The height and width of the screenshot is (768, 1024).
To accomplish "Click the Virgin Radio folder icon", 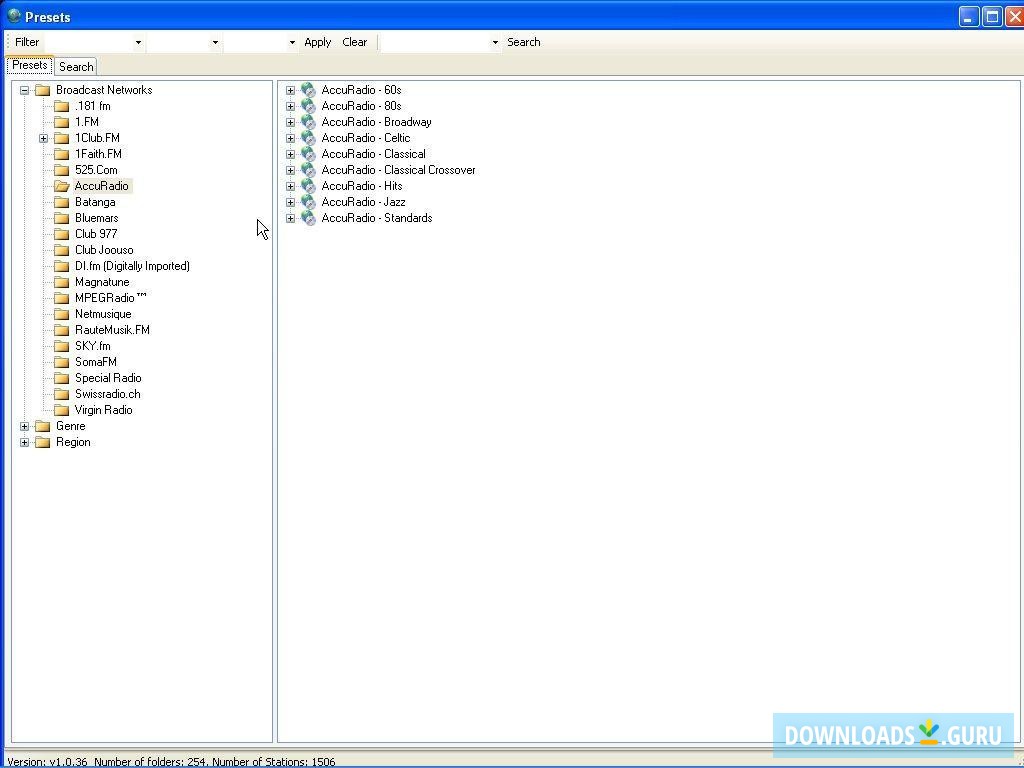I will [x=61, y=410].
